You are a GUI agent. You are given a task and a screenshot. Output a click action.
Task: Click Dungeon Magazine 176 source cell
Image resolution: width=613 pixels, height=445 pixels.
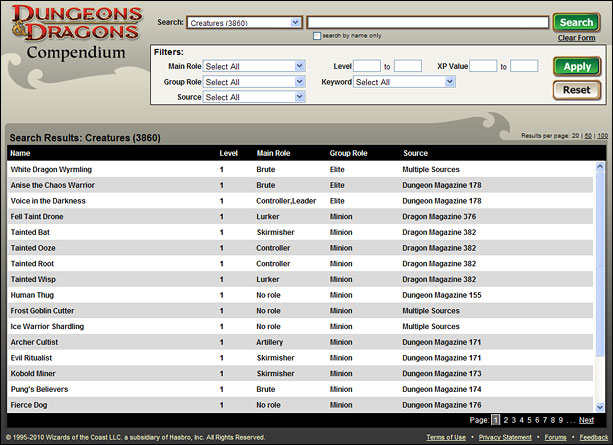pyautogui.click(x=442, y=405)
